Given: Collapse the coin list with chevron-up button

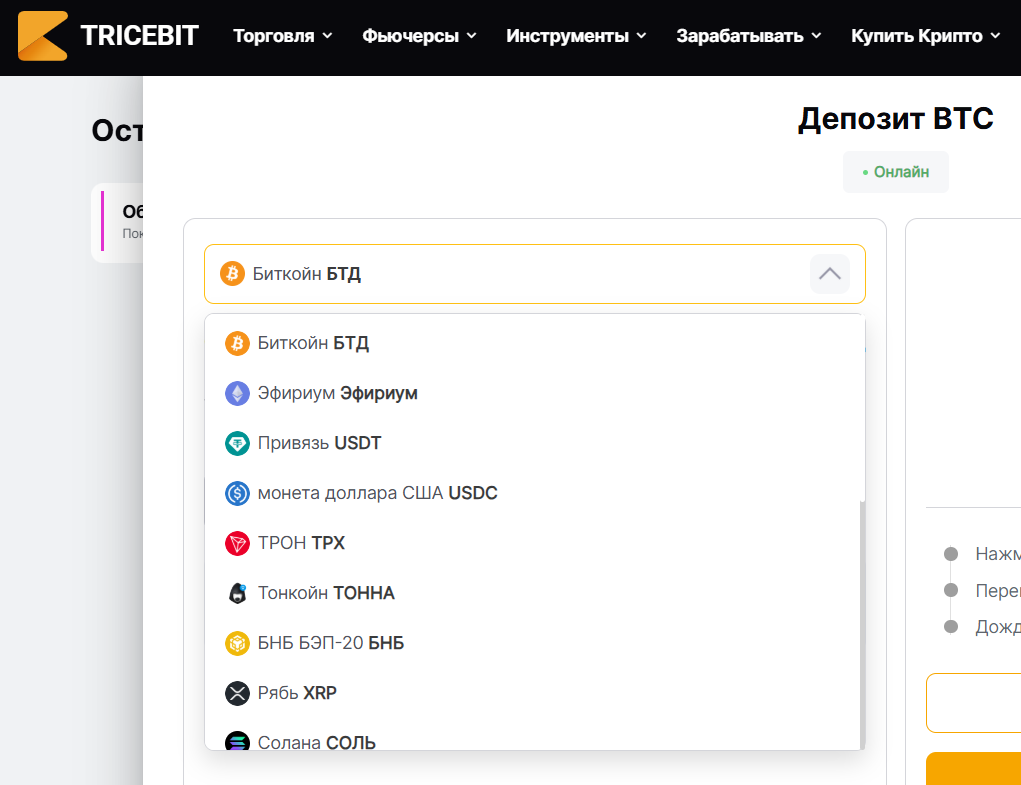Looking at the screenshot, I should (830, 274).
